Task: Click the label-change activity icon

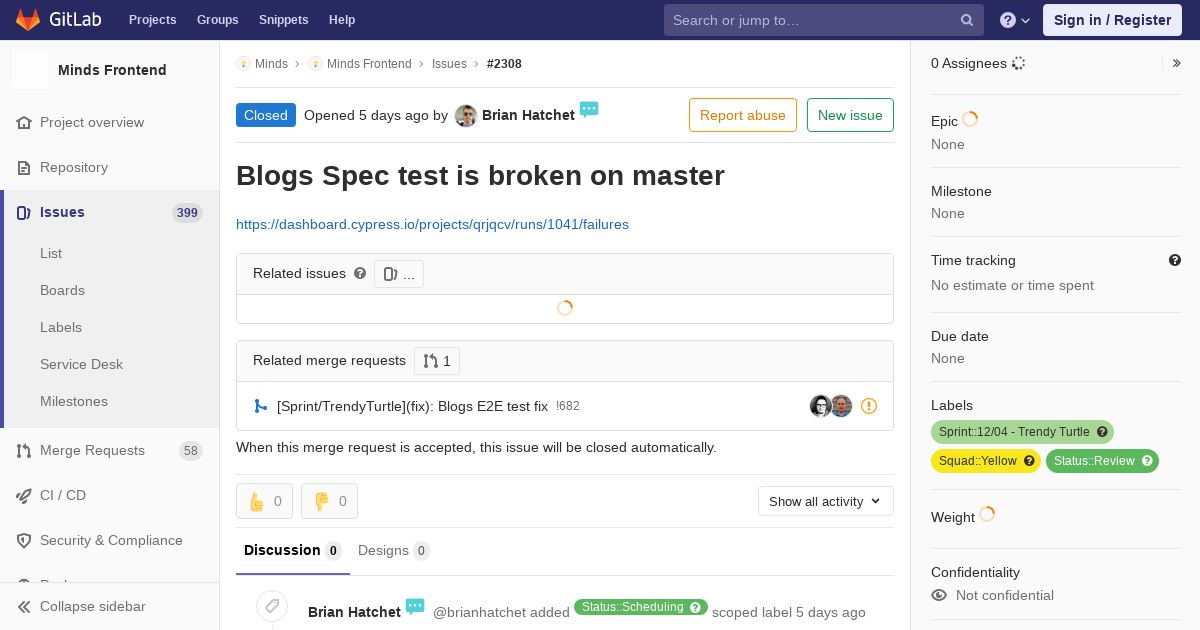Action: [x=272, y=606]
